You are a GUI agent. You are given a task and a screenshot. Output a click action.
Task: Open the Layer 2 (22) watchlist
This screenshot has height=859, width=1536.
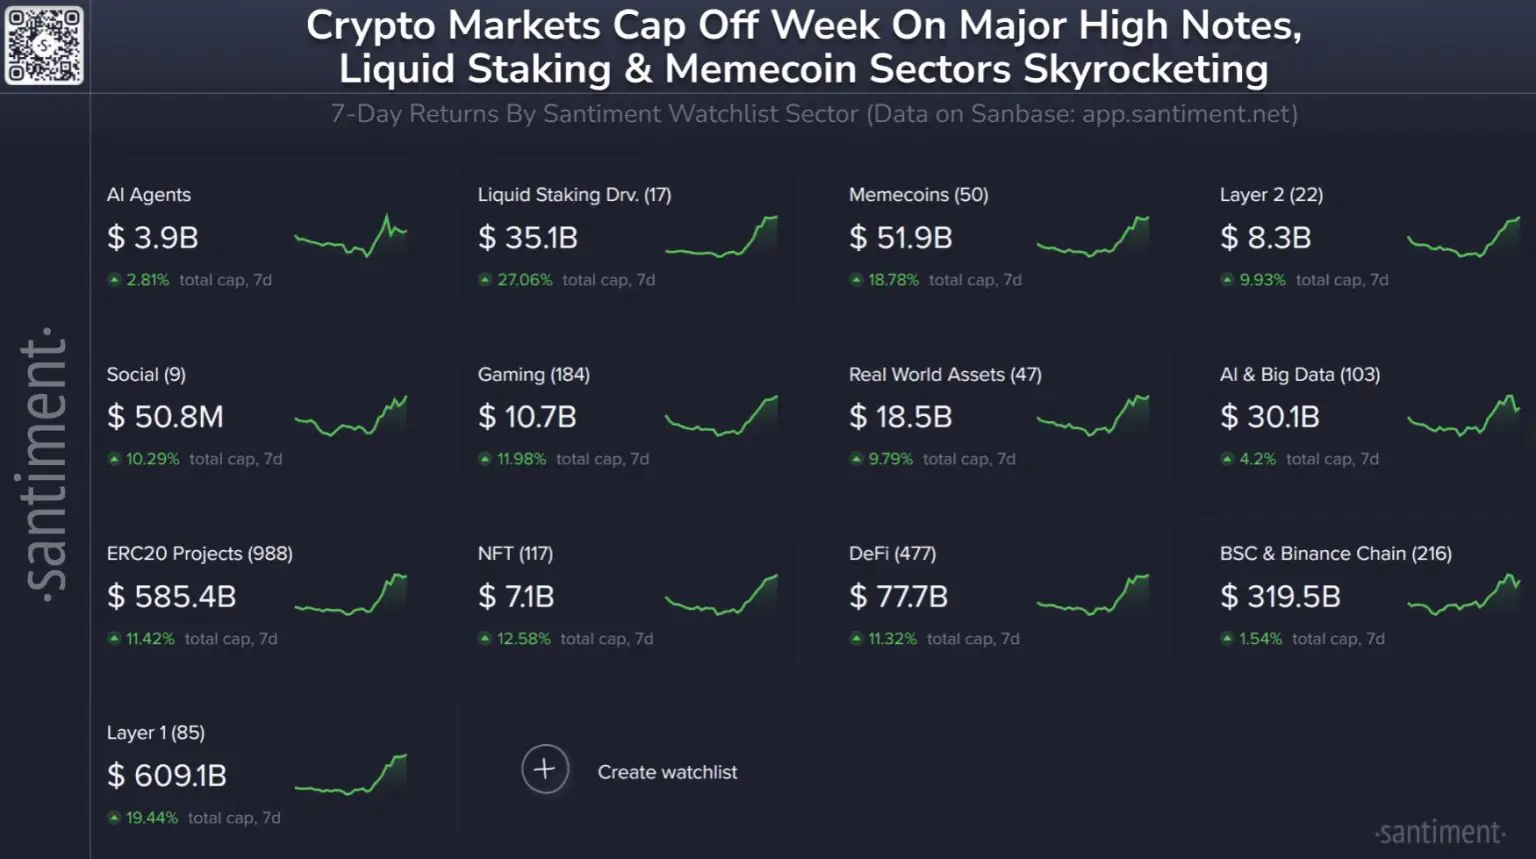tap(1271, 195)
